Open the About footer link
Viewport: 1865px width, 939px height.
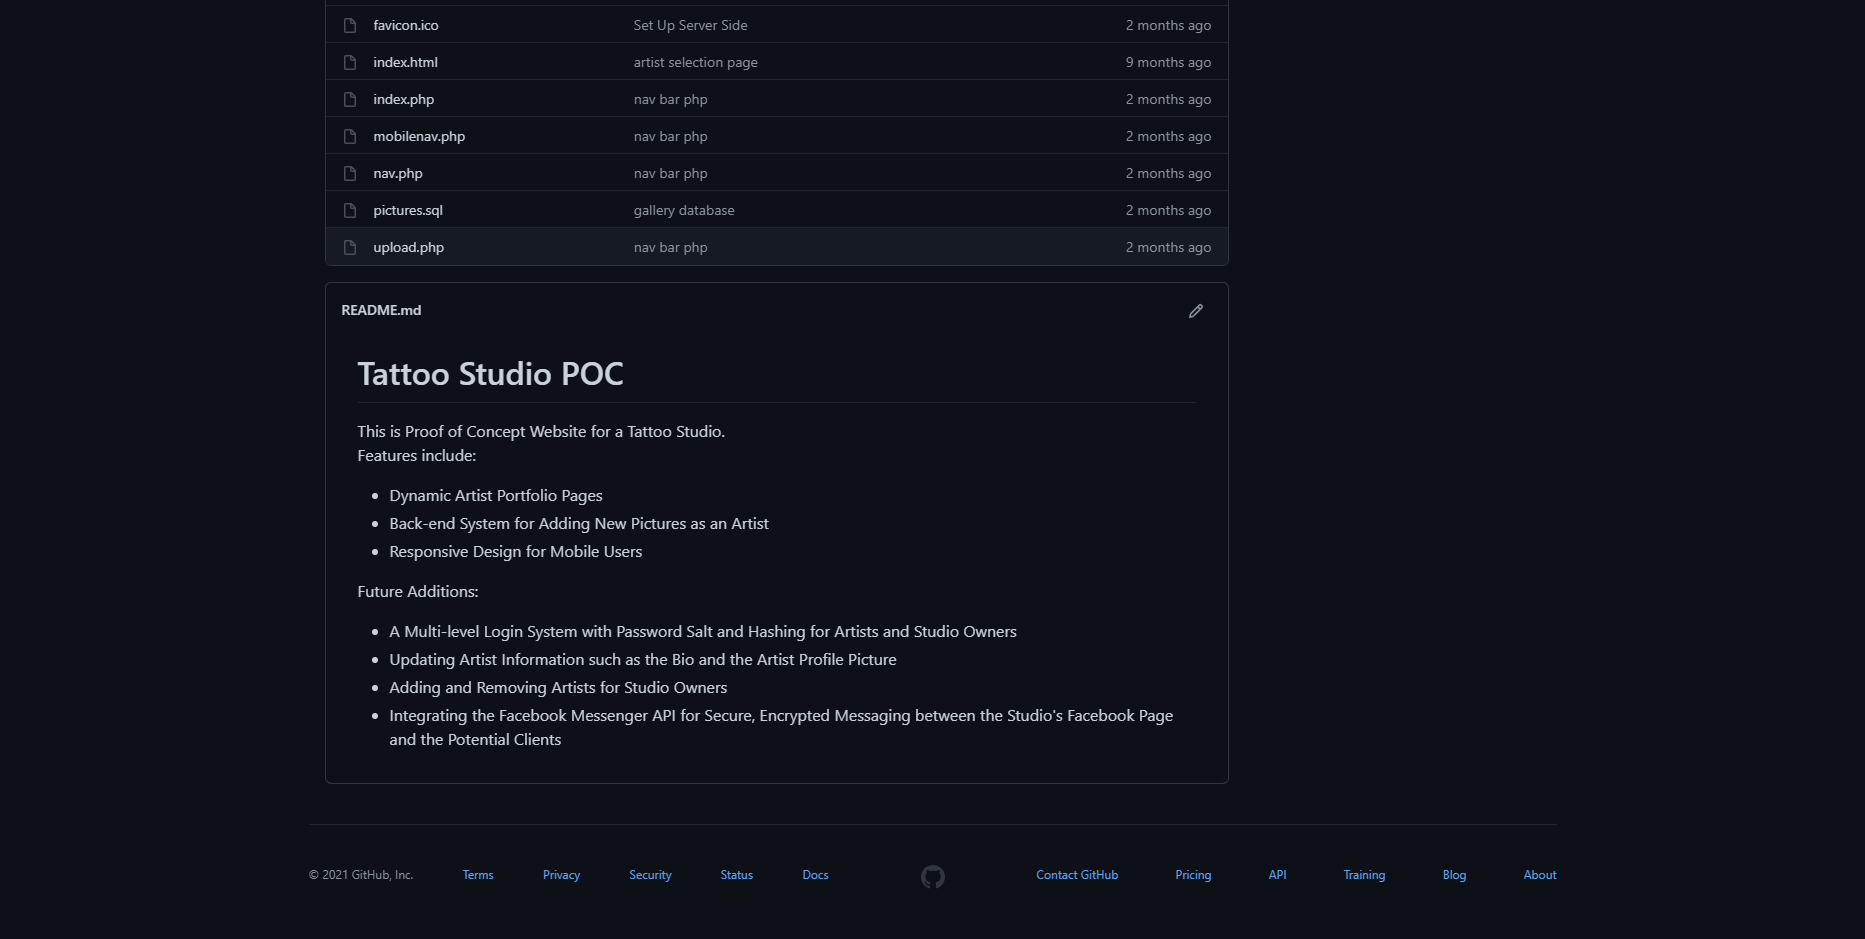pyautogui.click(x=1539, y=875)
